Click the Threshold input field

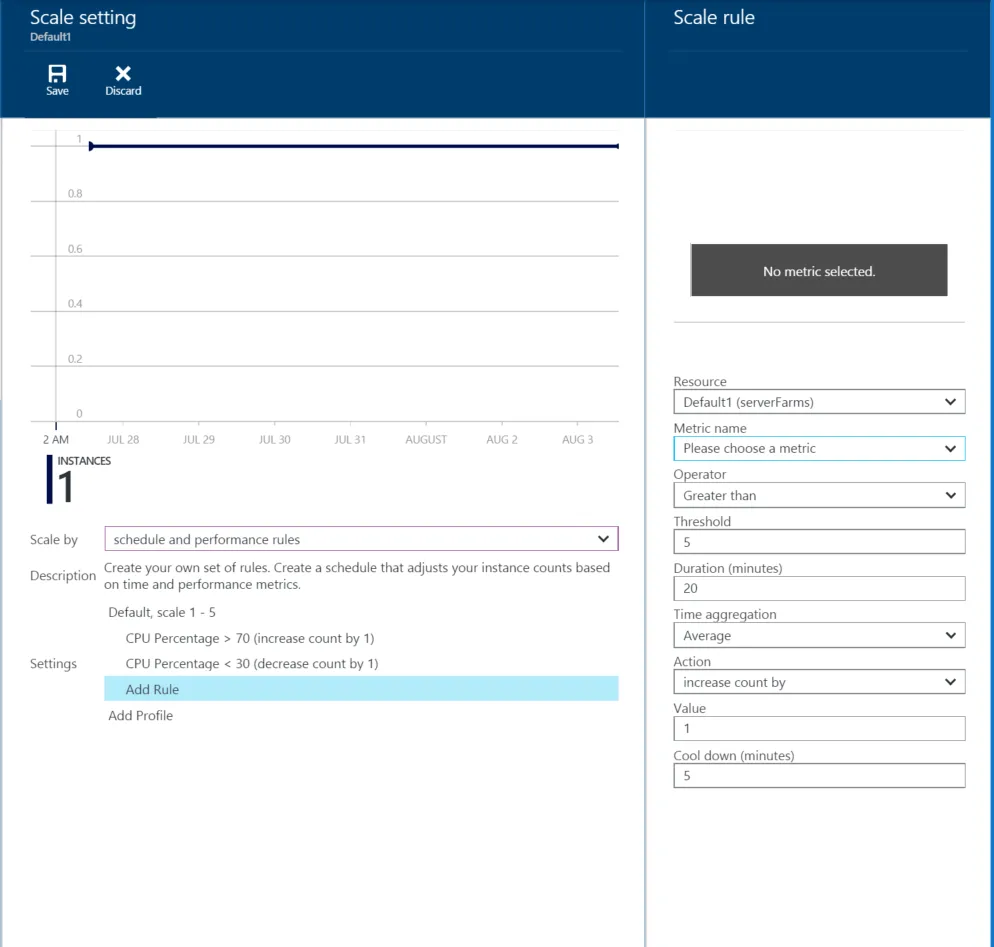pos(819,542)
